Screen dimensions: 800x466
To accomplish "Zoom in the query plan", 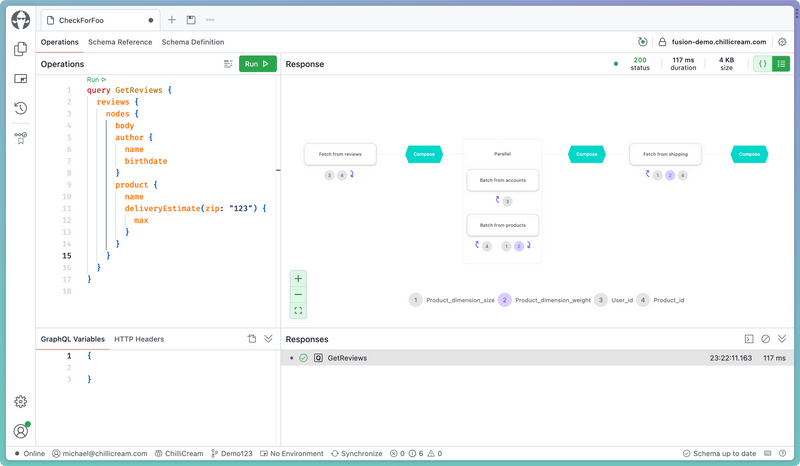I will click(298, 279).
